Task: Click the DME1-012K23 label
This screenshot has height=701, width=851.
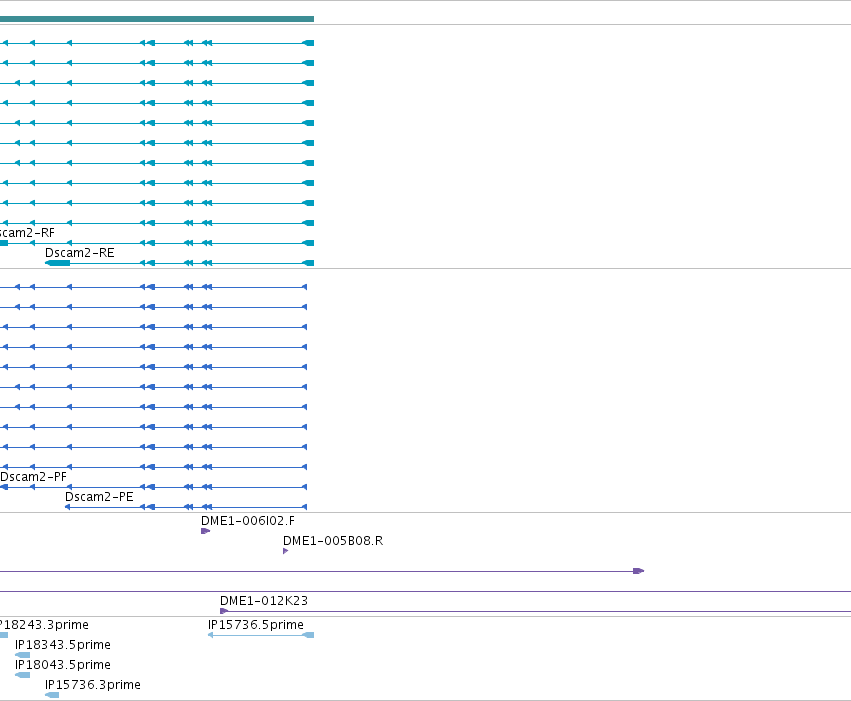Action: (264, 601)
